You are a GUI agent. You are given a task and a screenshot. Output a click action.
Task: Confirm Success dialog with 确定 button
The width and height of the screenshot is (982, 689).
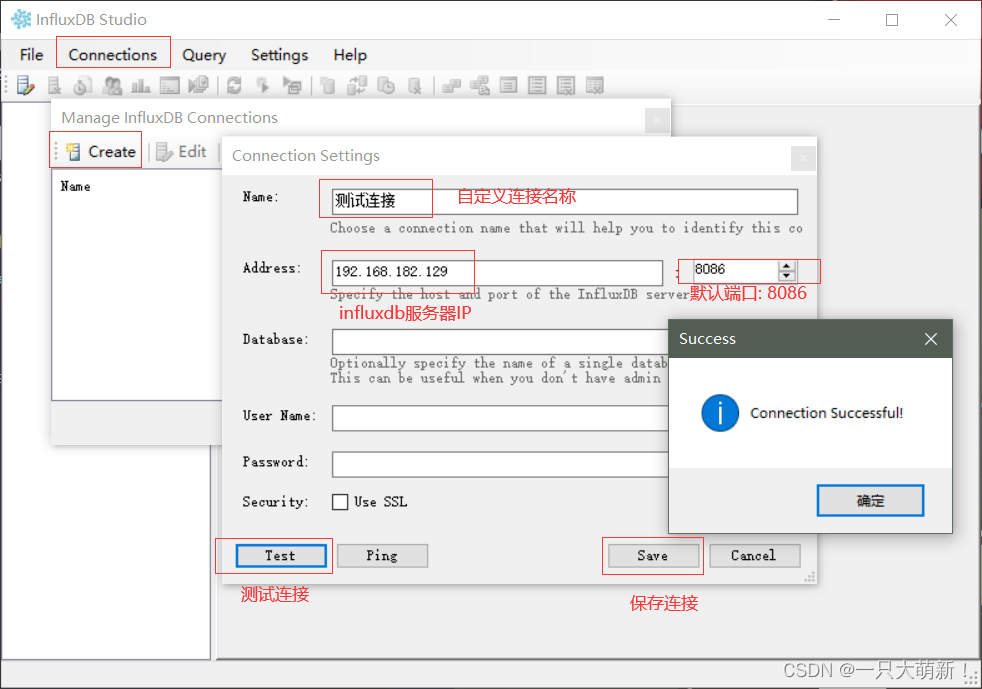870,500
